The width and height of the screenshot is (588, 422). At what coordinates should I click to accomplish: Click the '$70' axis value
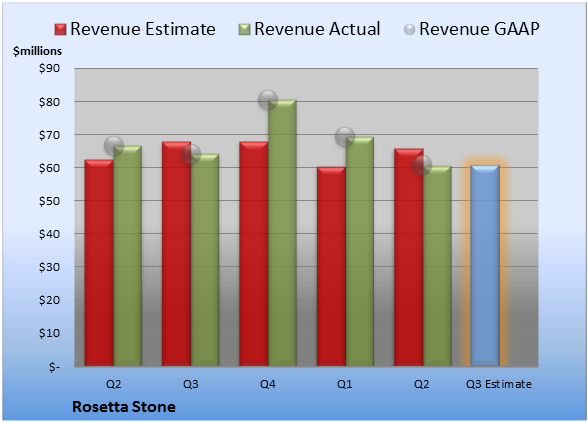[x=50, y=135]
